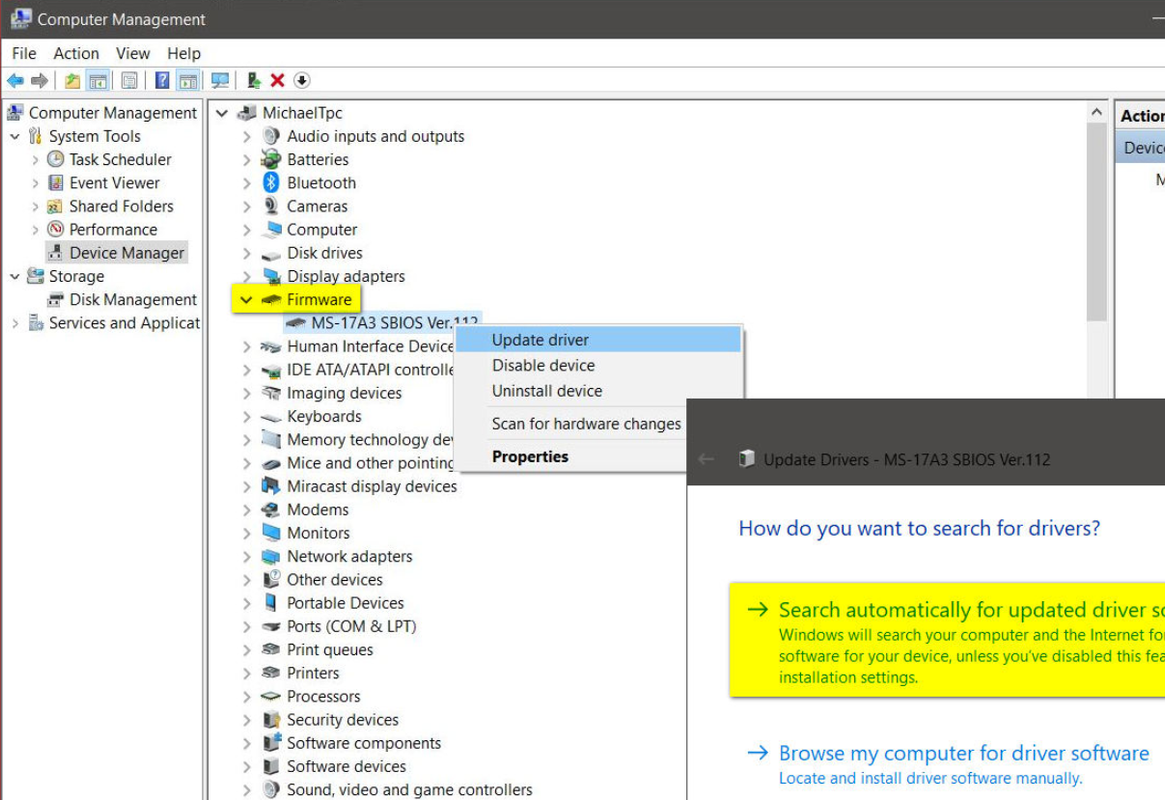Screen dimensions: 1165x800
Task: Click the Help question-mark toolbar icon
Action: [x=162, y=80]
